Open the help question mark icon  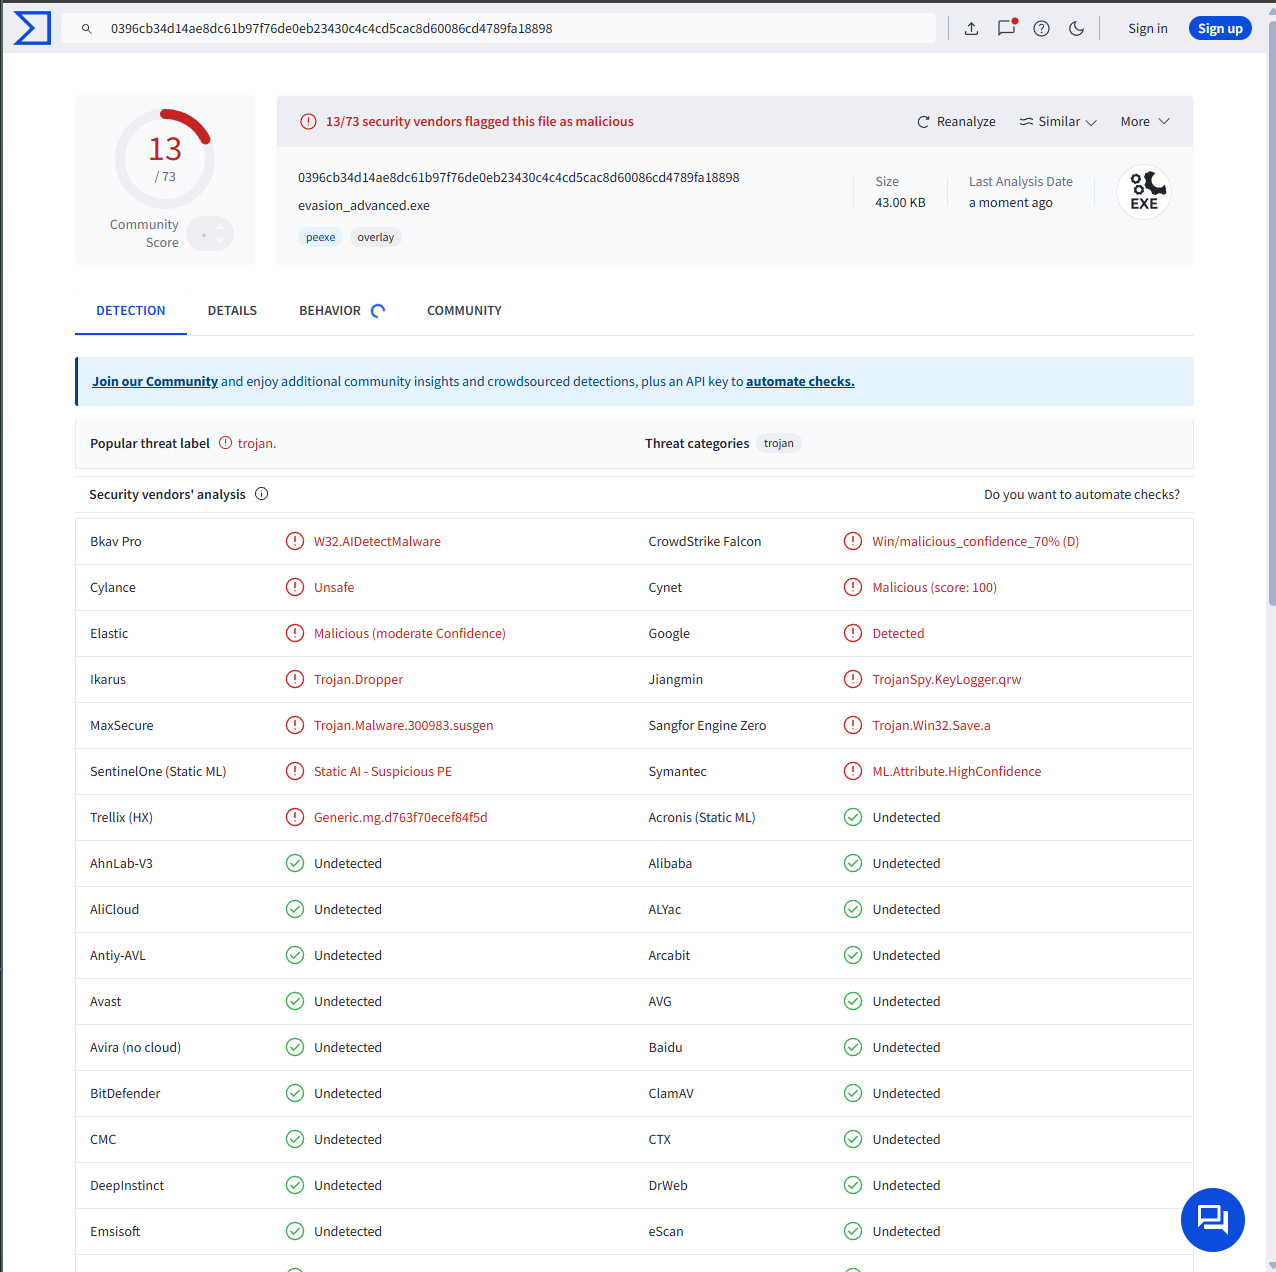(x=1041, y=28)
